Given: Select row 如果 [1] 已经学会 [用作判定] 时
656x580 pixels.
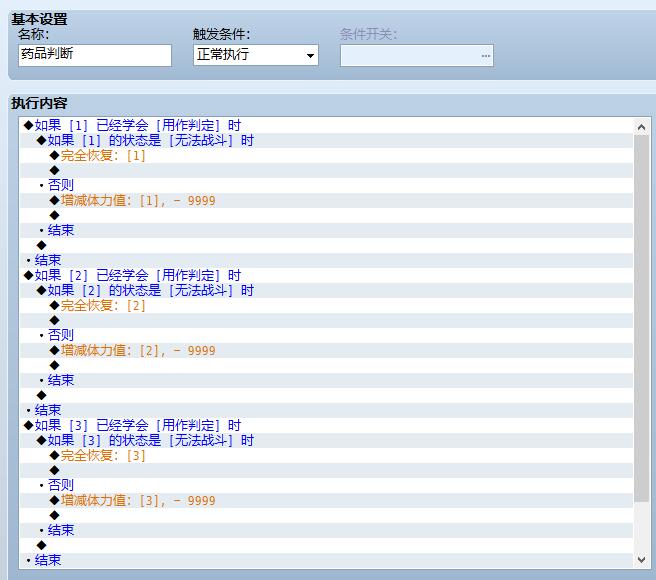Looking at the screenshot, I should click(326, 125).
